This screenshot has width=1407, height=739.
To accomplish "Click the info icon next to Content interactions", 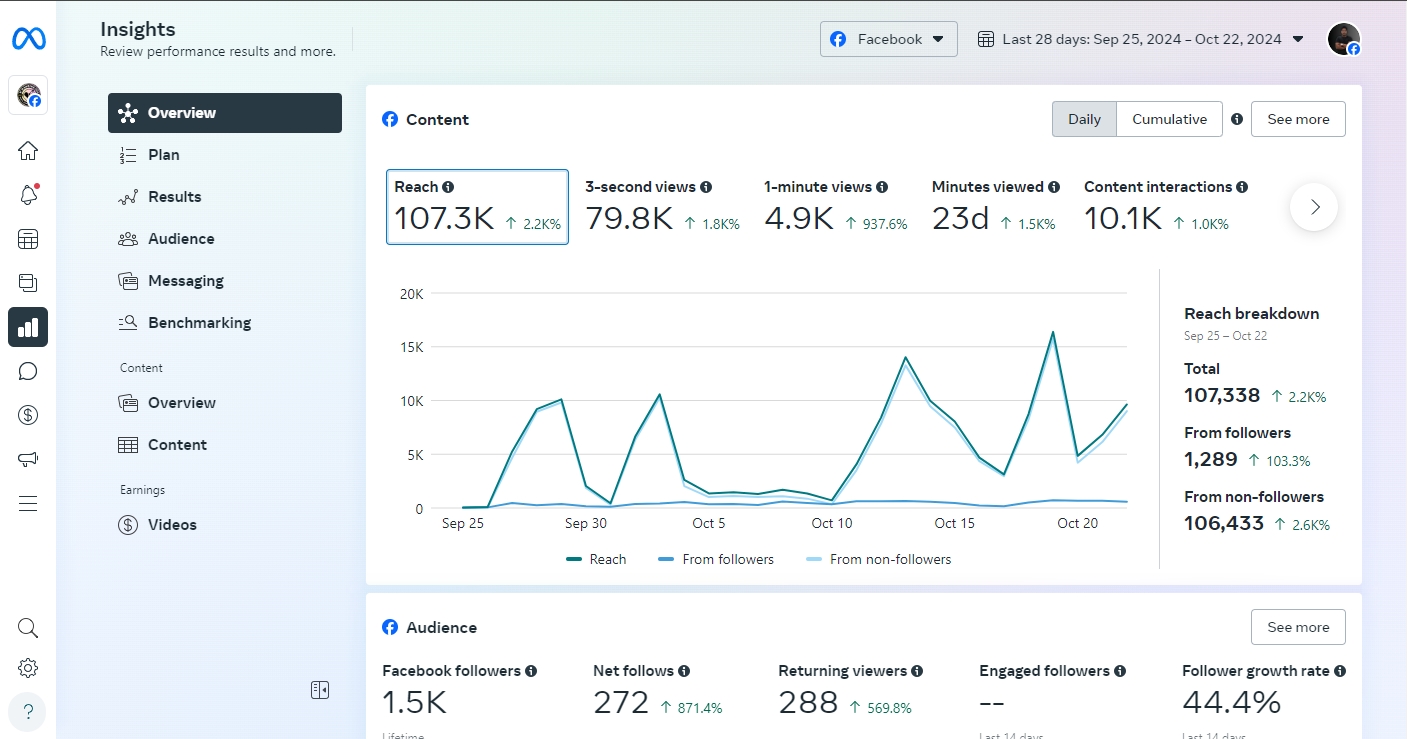I will [1242, 187].
